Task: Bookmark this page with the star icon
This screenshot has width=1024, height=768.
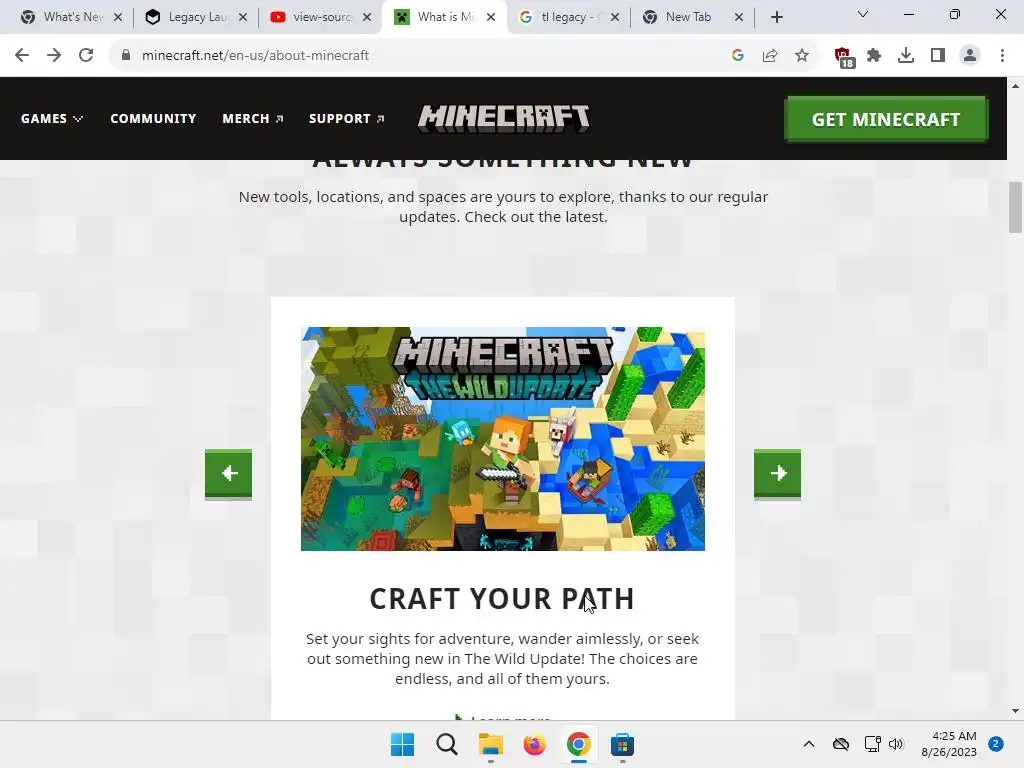Action: tap(802, 56)
